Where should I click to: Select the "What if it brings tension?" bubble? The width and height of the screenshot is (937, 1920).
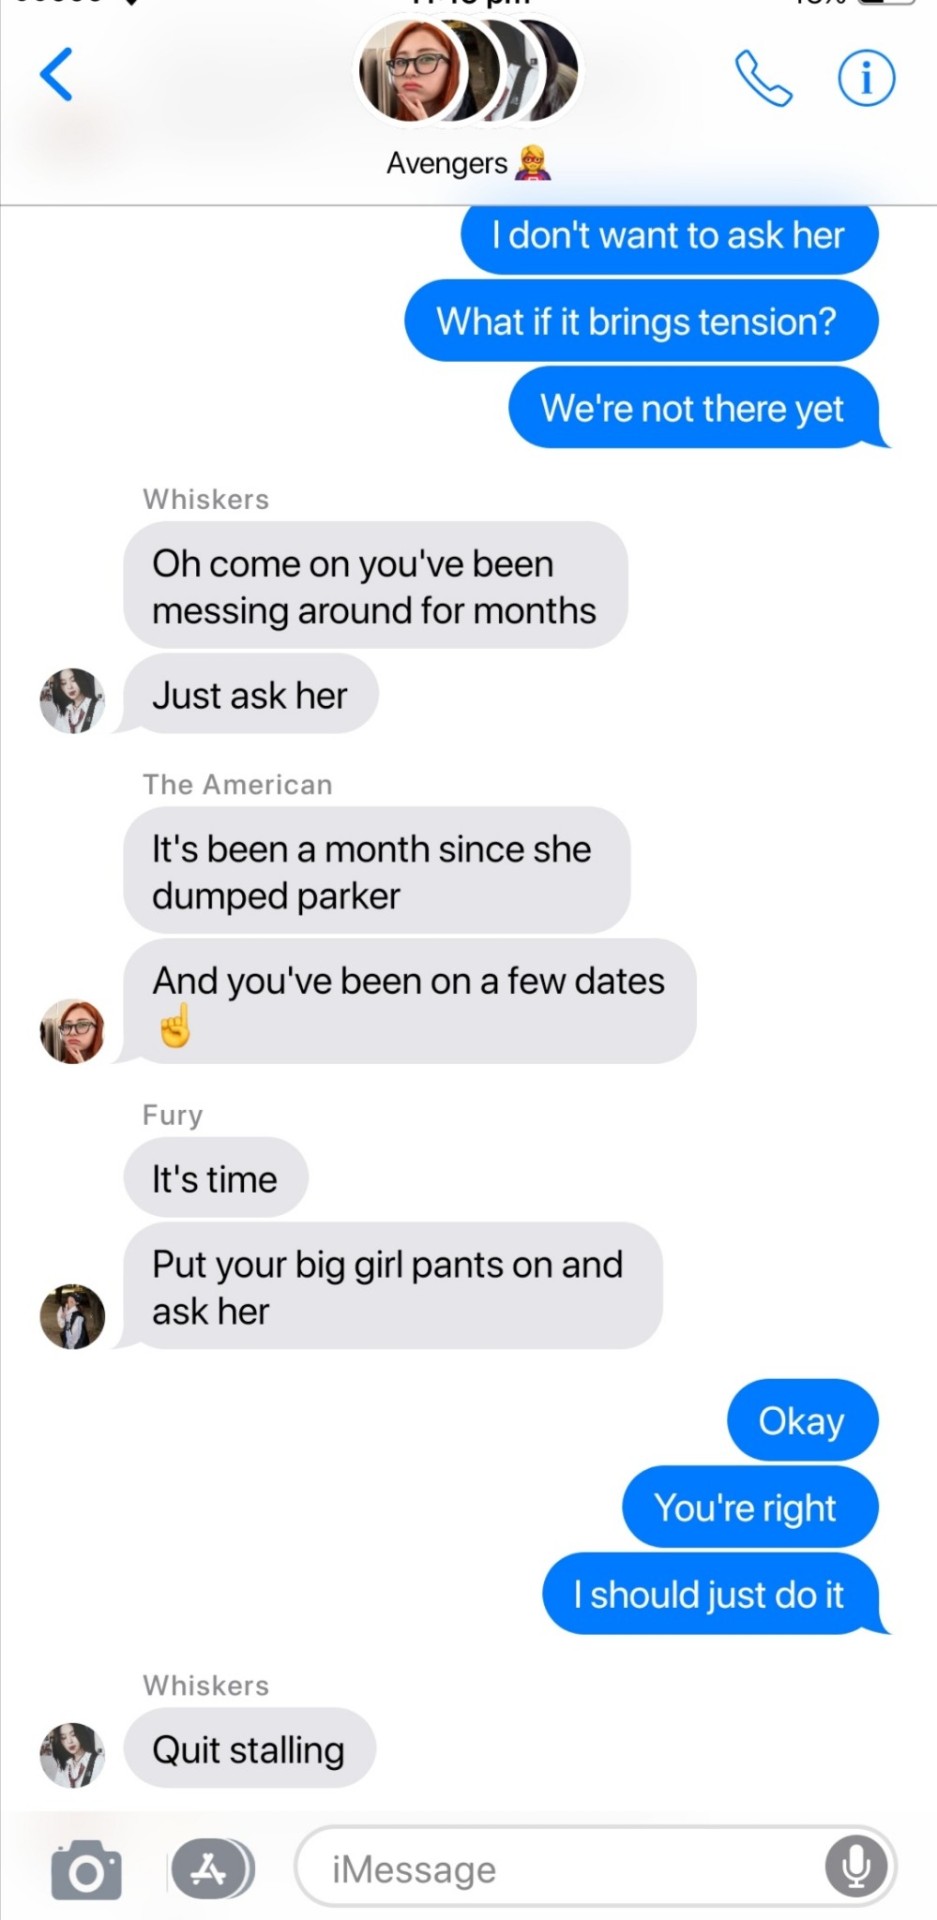point(641,321)
